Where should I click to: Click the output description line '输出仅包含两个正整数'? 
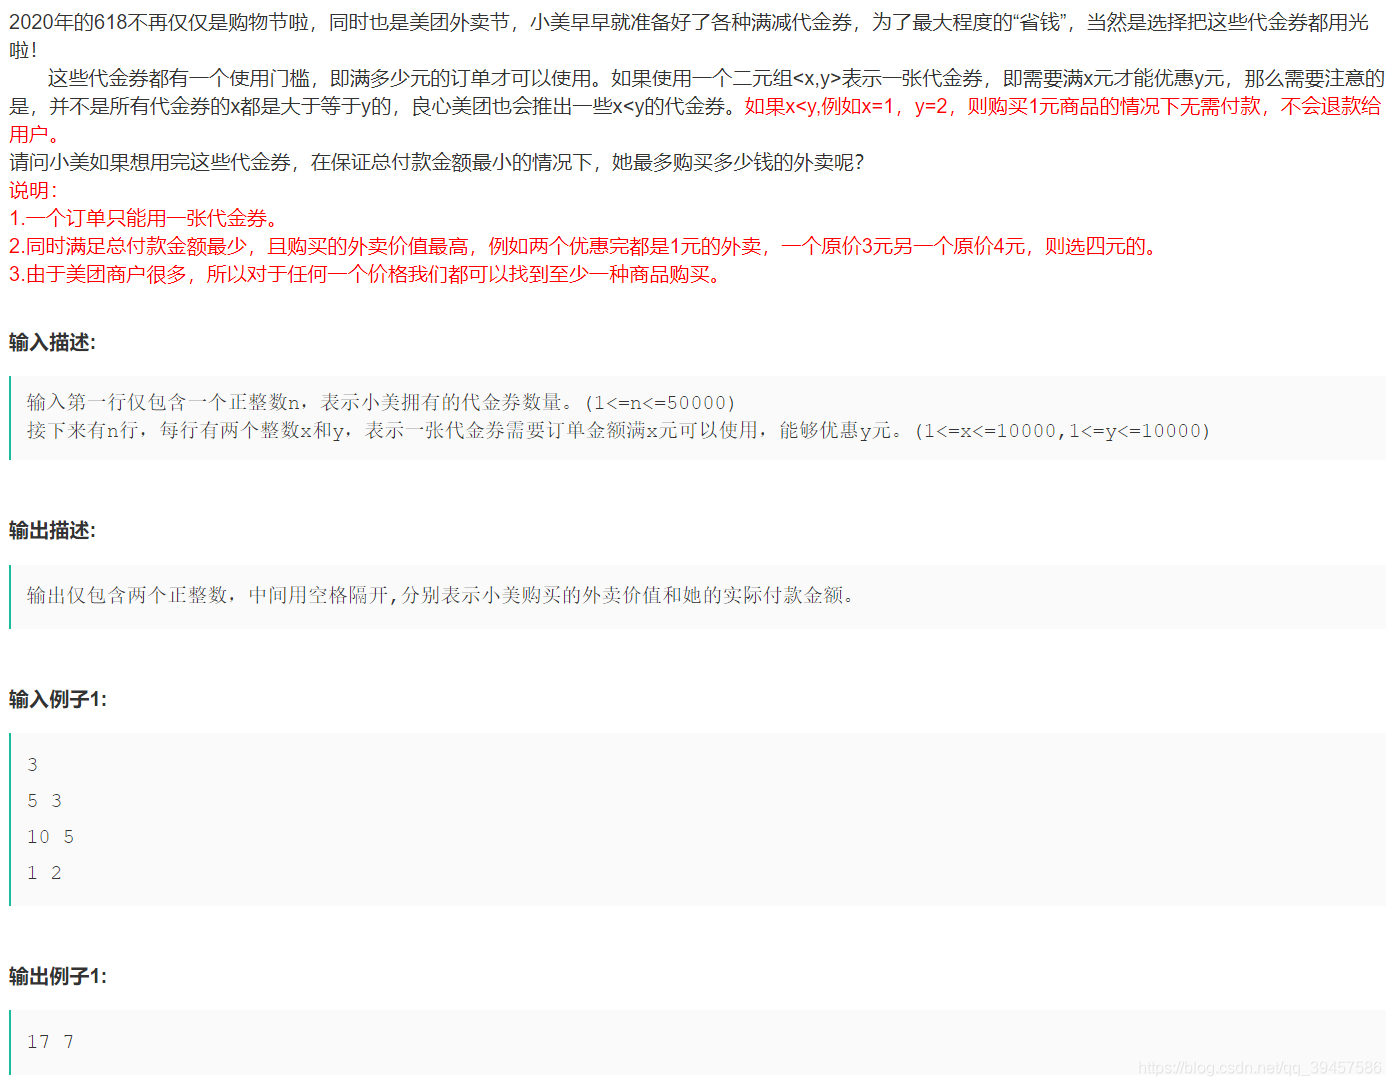[x=441, y=595]
